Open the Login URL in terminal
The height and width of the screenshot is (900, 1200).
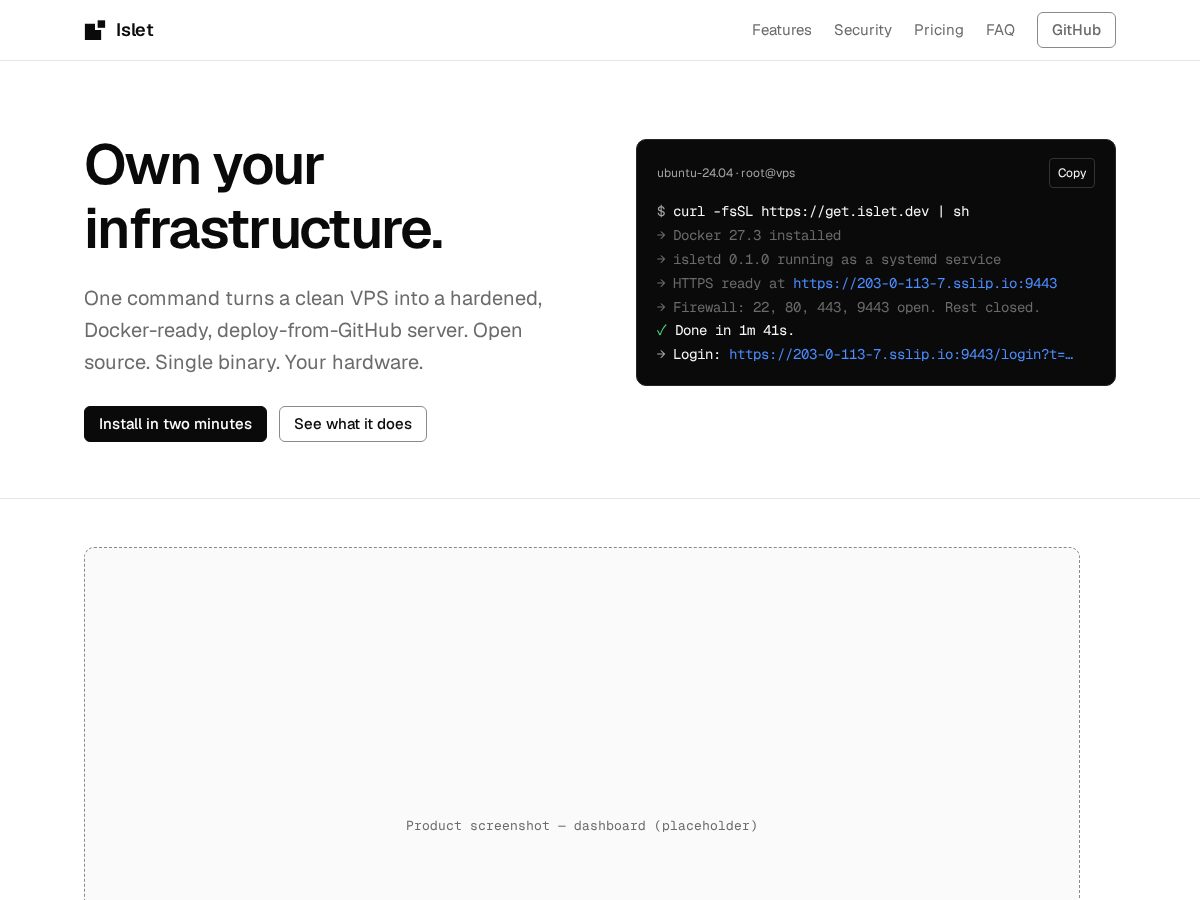pyautogui.click(x=901, y=354)
